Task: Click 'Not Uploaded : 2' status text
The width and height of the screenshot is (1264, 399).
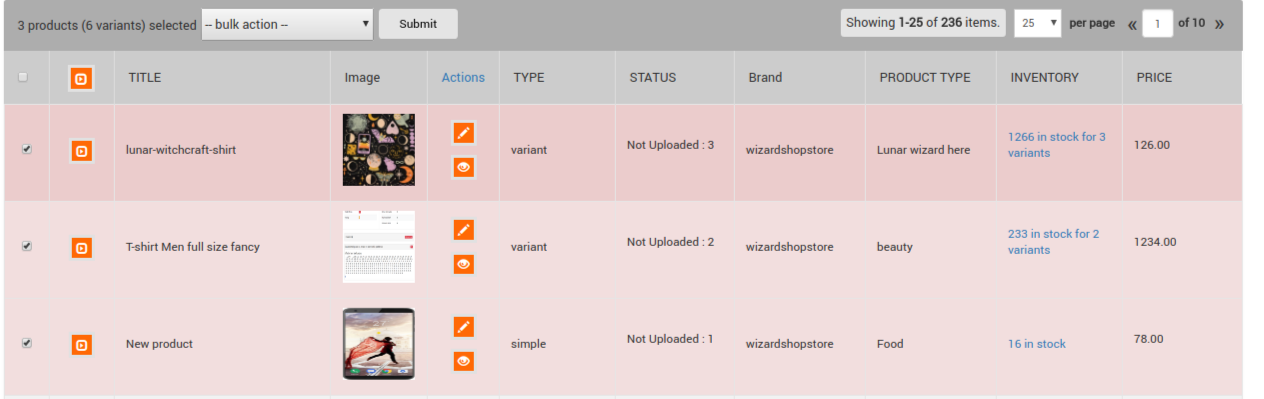Action: click(670, 242)
